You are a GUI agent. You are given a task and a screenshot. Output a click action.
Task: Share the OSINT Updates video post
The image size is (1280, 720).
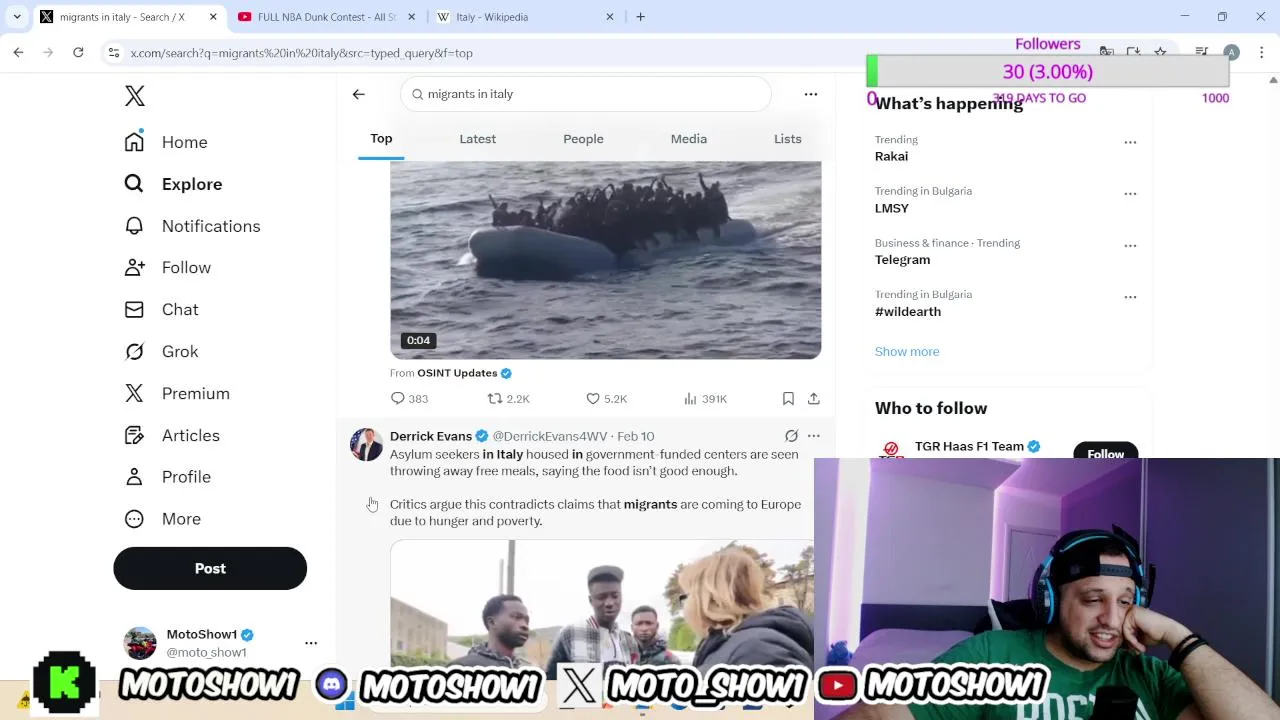[814, 399]
